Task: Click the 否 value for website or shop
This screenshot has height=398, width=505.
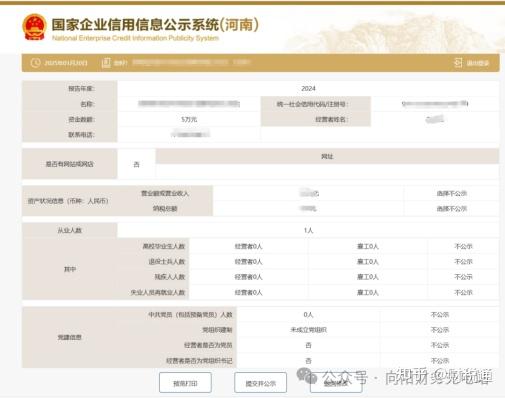Action: 136,164
